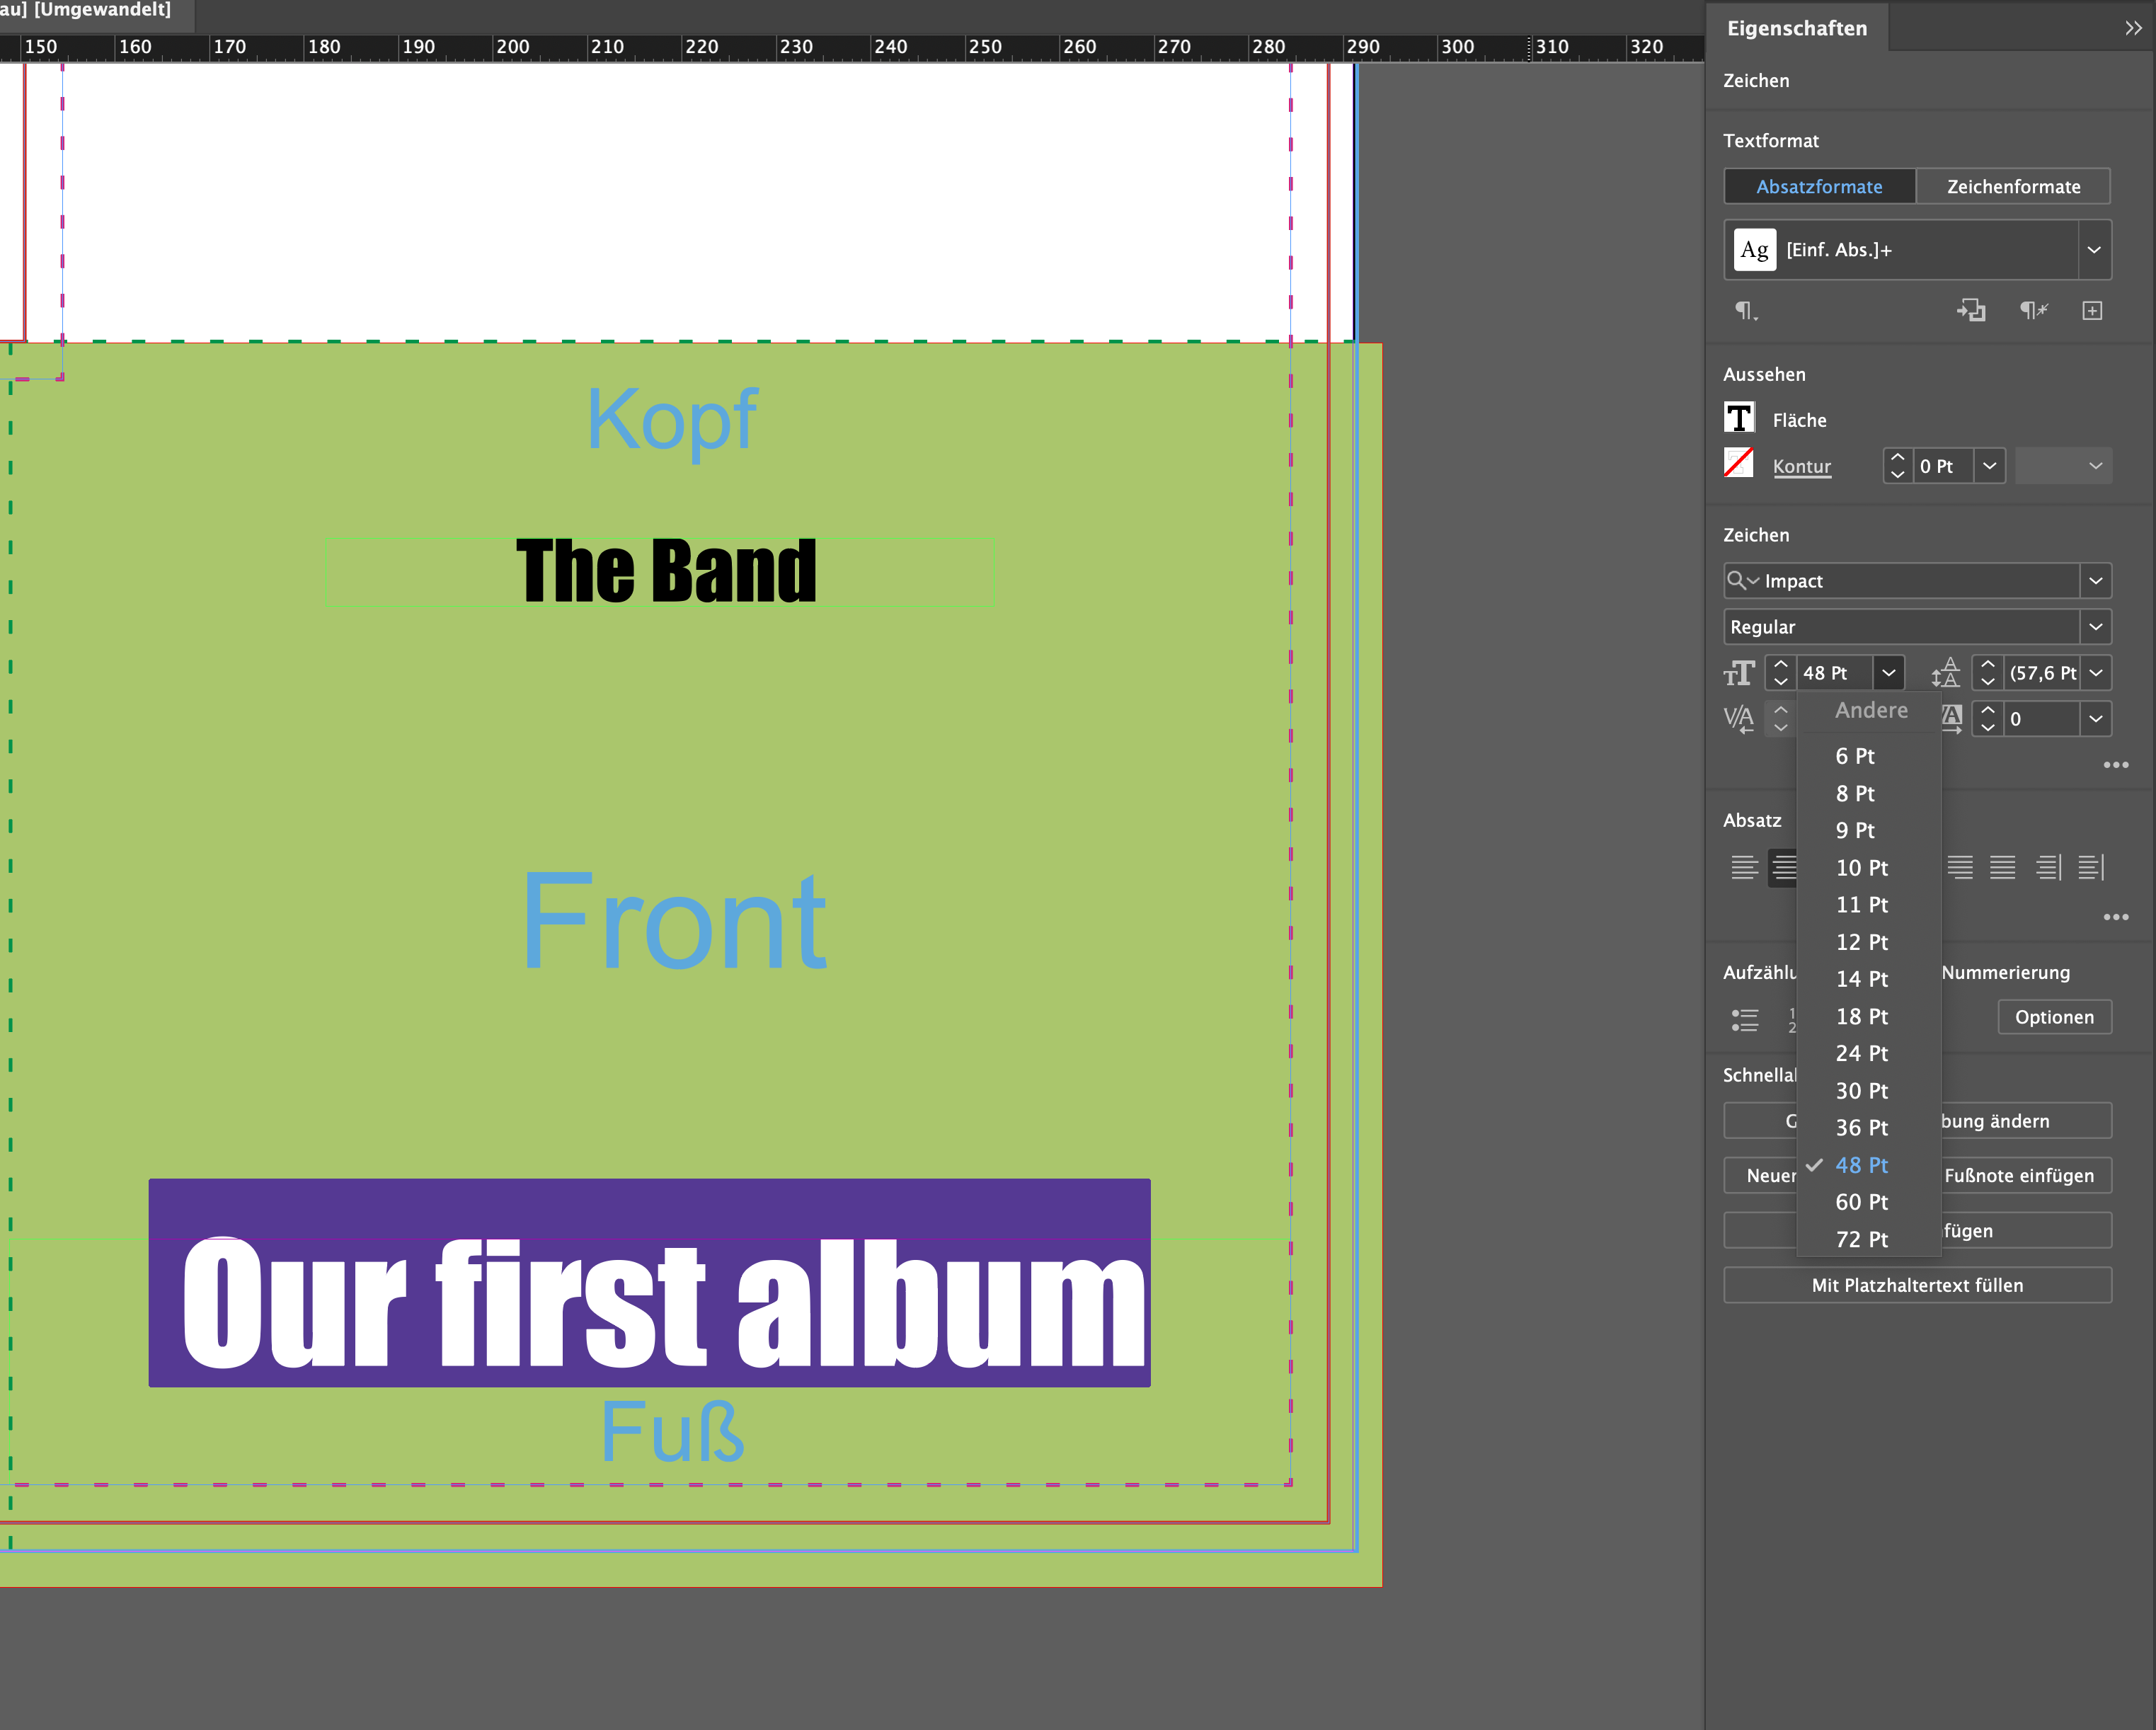
Task: Select the Absatzformate tab
Action: (1819, 187)
